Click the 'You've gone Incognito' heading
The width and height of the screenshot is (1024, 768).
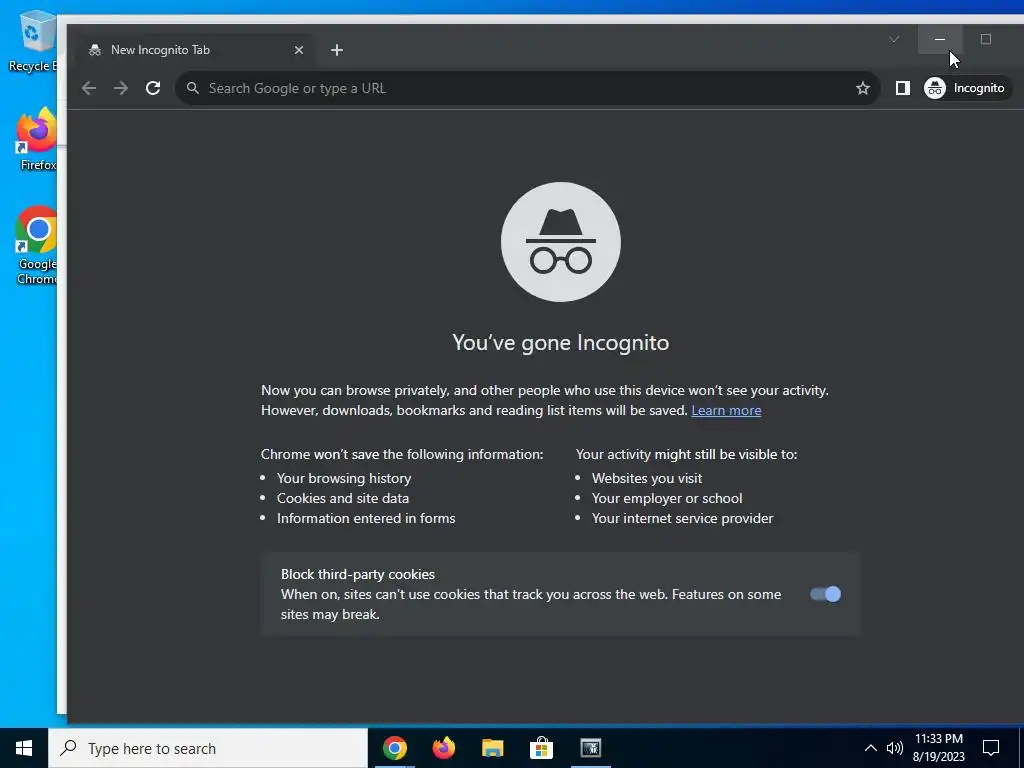pos(561,343)
